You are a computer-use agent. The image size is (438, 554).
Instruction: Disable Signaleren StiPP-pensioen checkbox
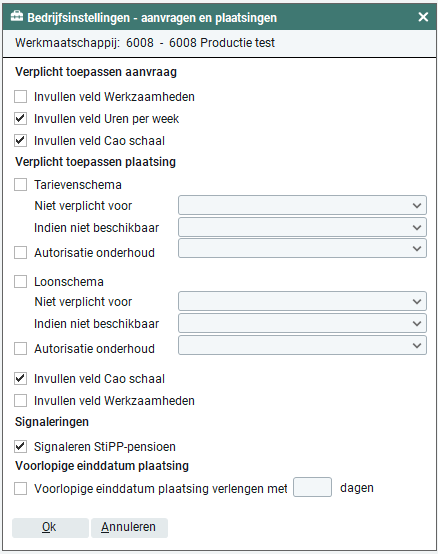click(x=20, y=447)
